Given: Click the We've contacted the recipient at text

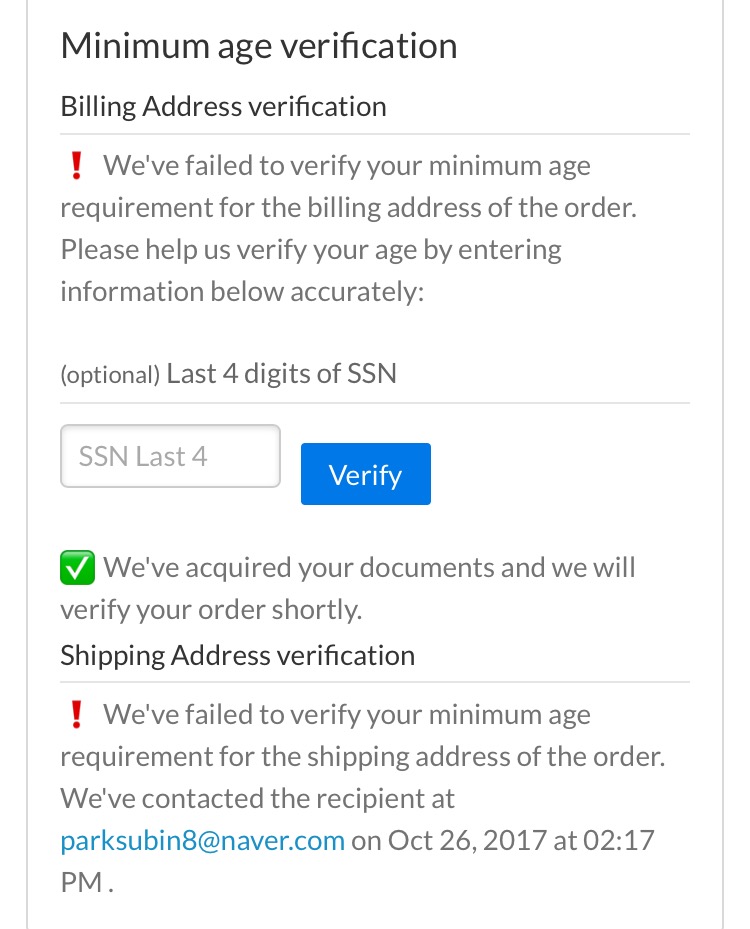Looking at the screenshot, I should pos(257,799).
